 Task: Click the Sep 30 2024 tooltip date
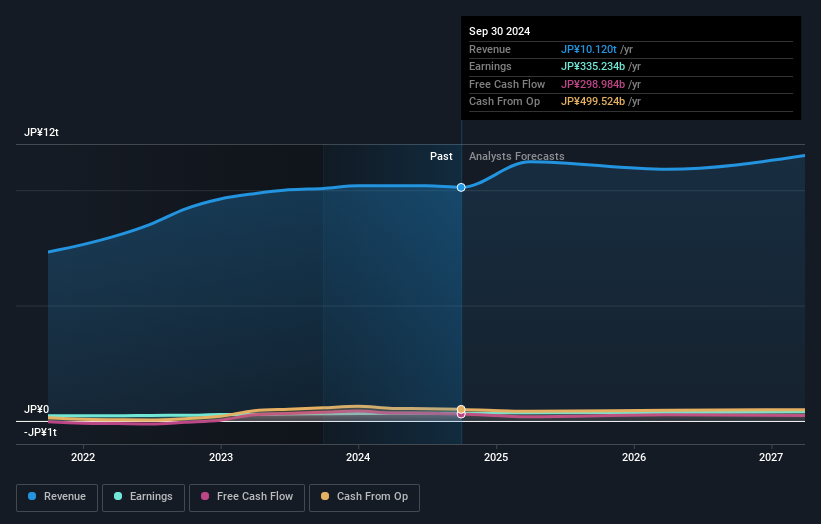click(499, 31)
